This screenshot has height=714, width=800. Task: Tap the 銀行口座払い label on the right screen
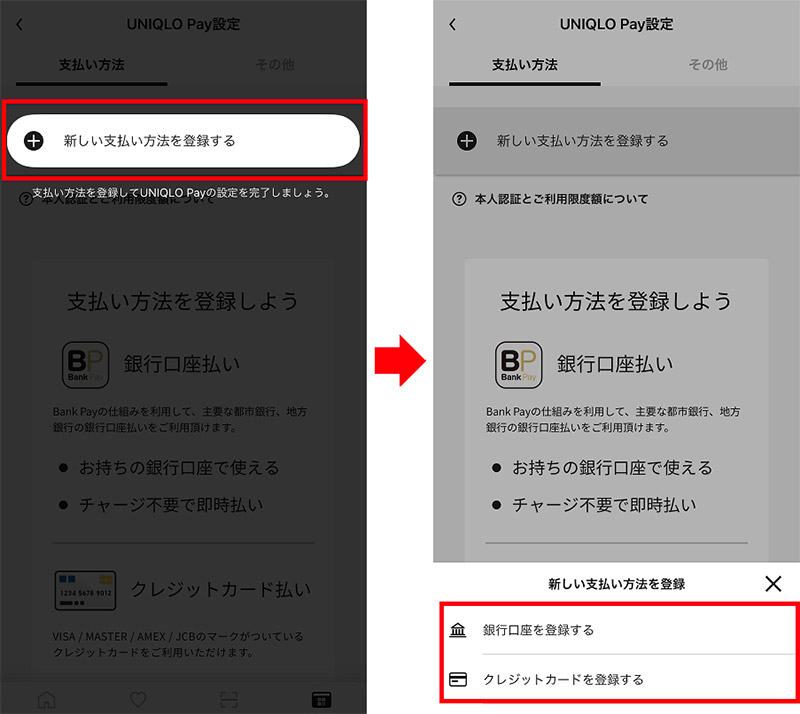point(615,364)
